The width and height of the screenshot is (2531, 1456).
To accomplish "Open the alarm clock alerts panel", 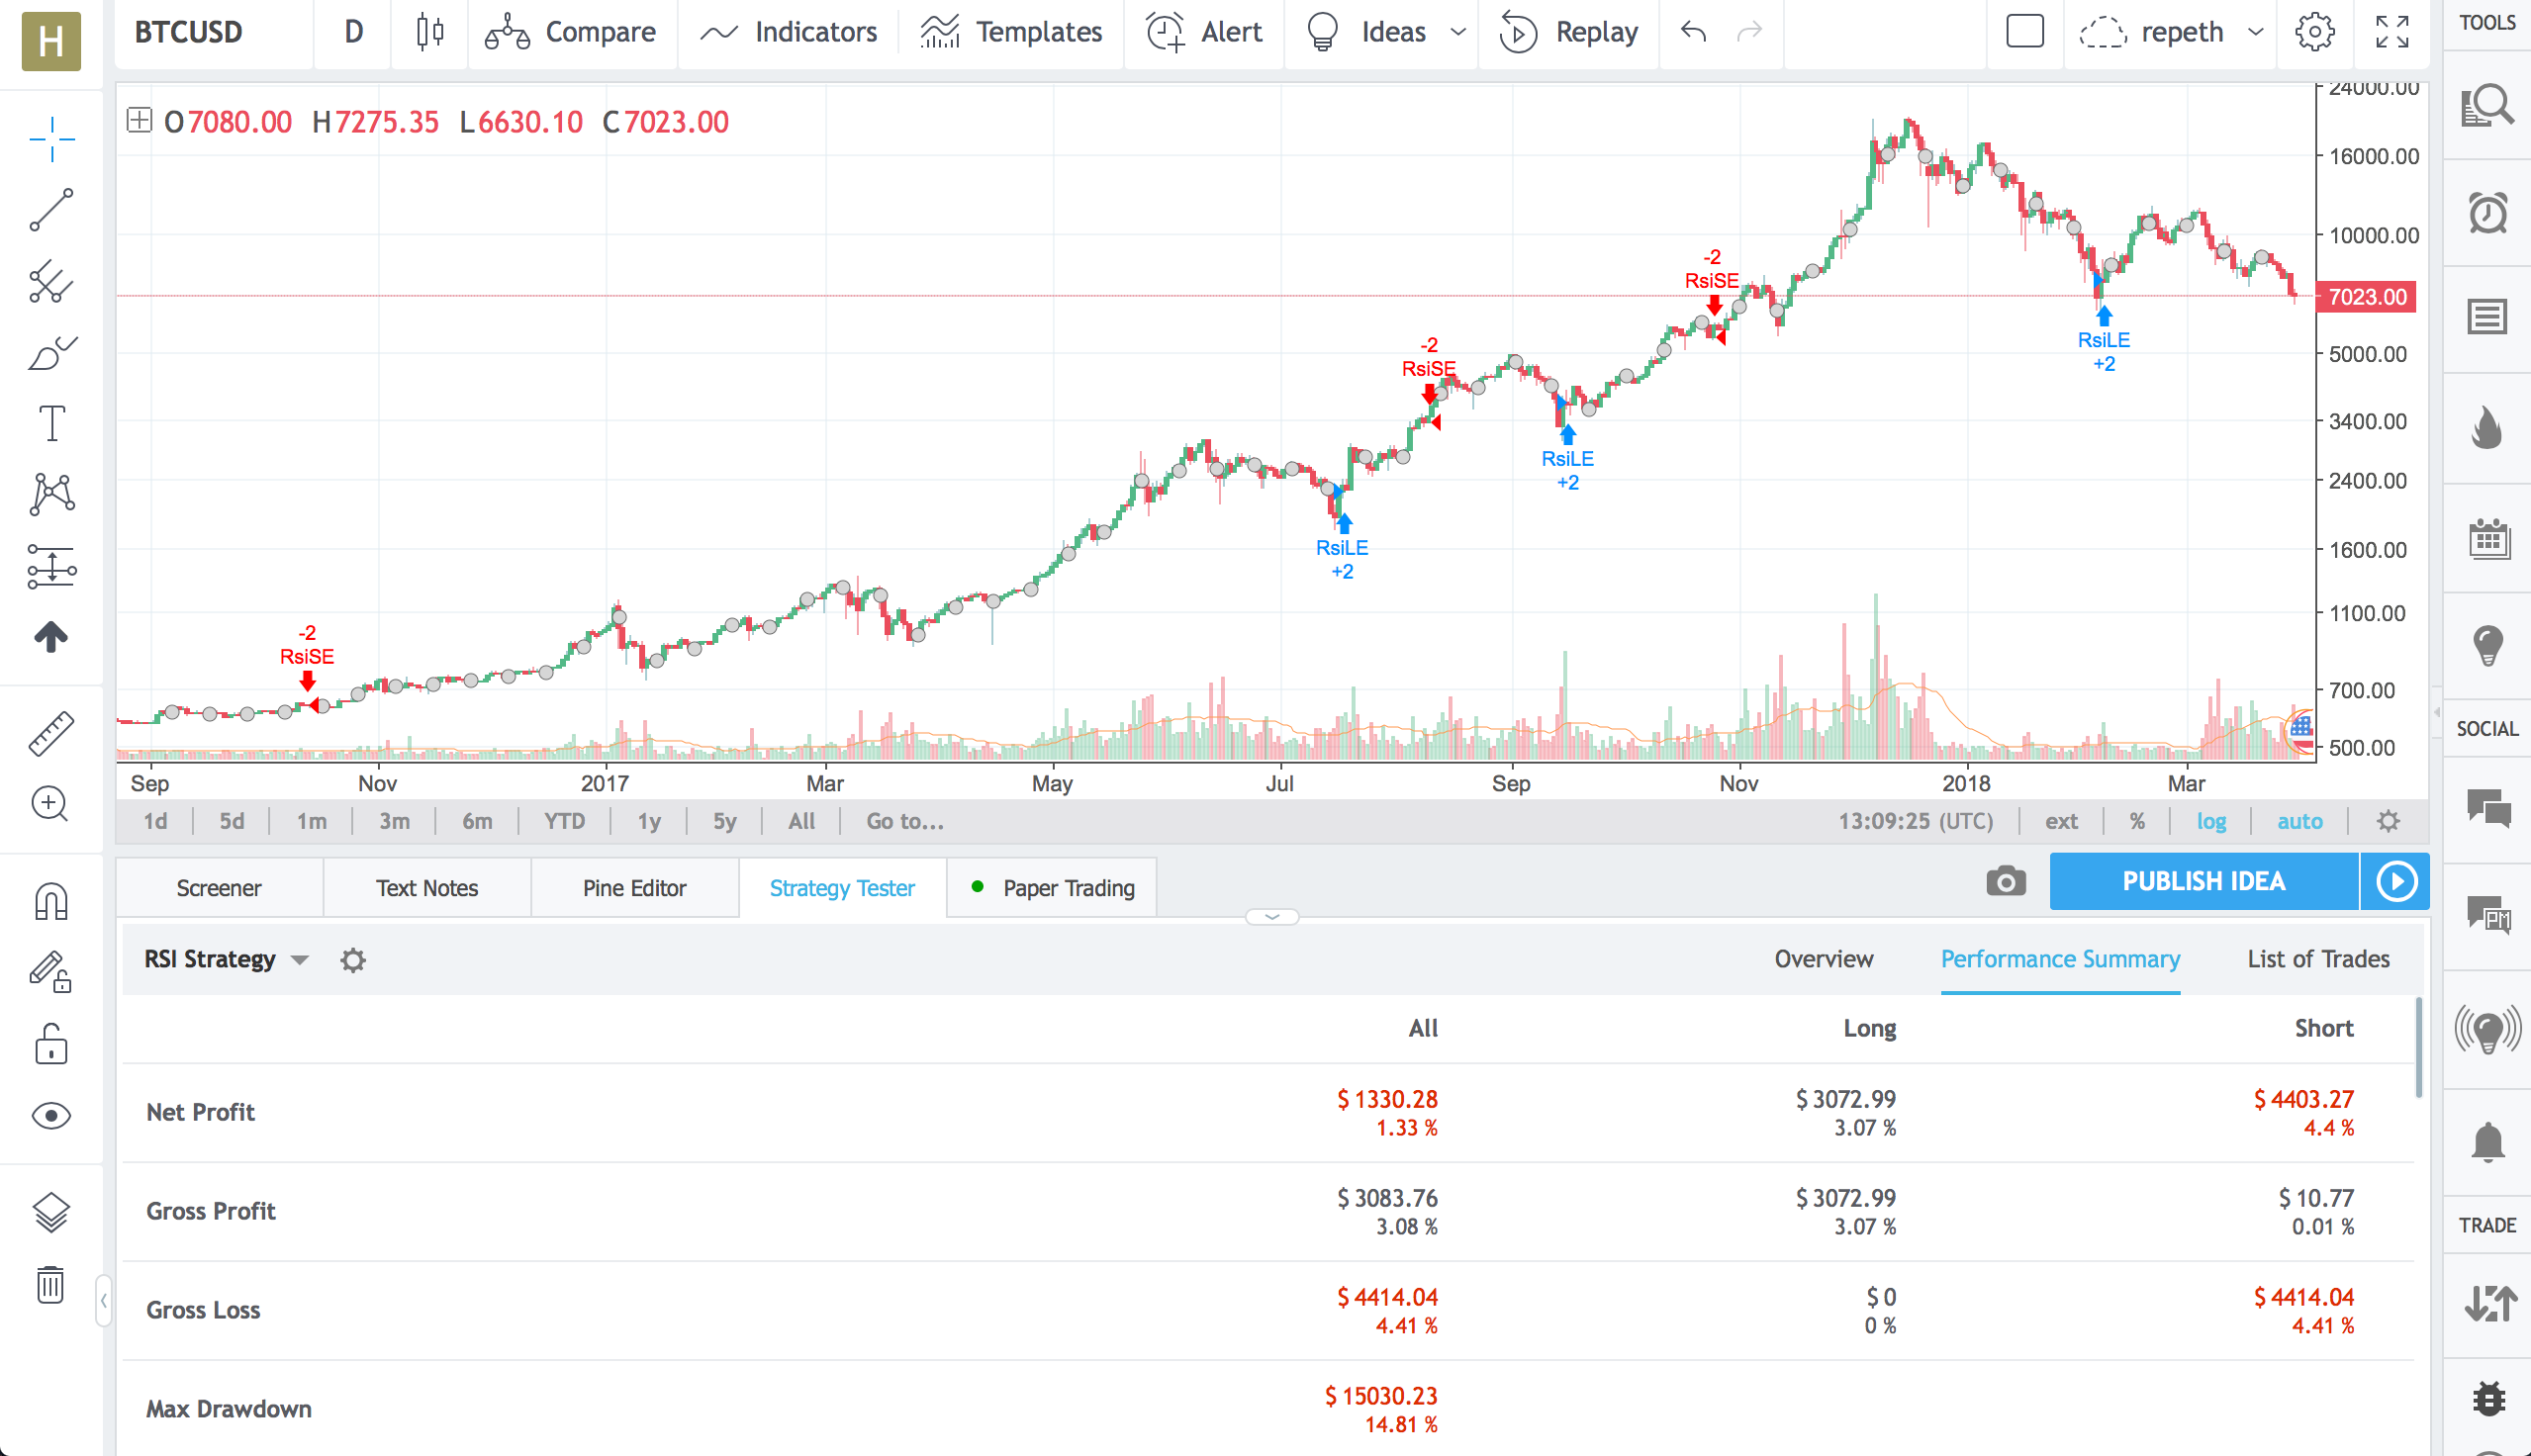I will (x=2487, y=212).
